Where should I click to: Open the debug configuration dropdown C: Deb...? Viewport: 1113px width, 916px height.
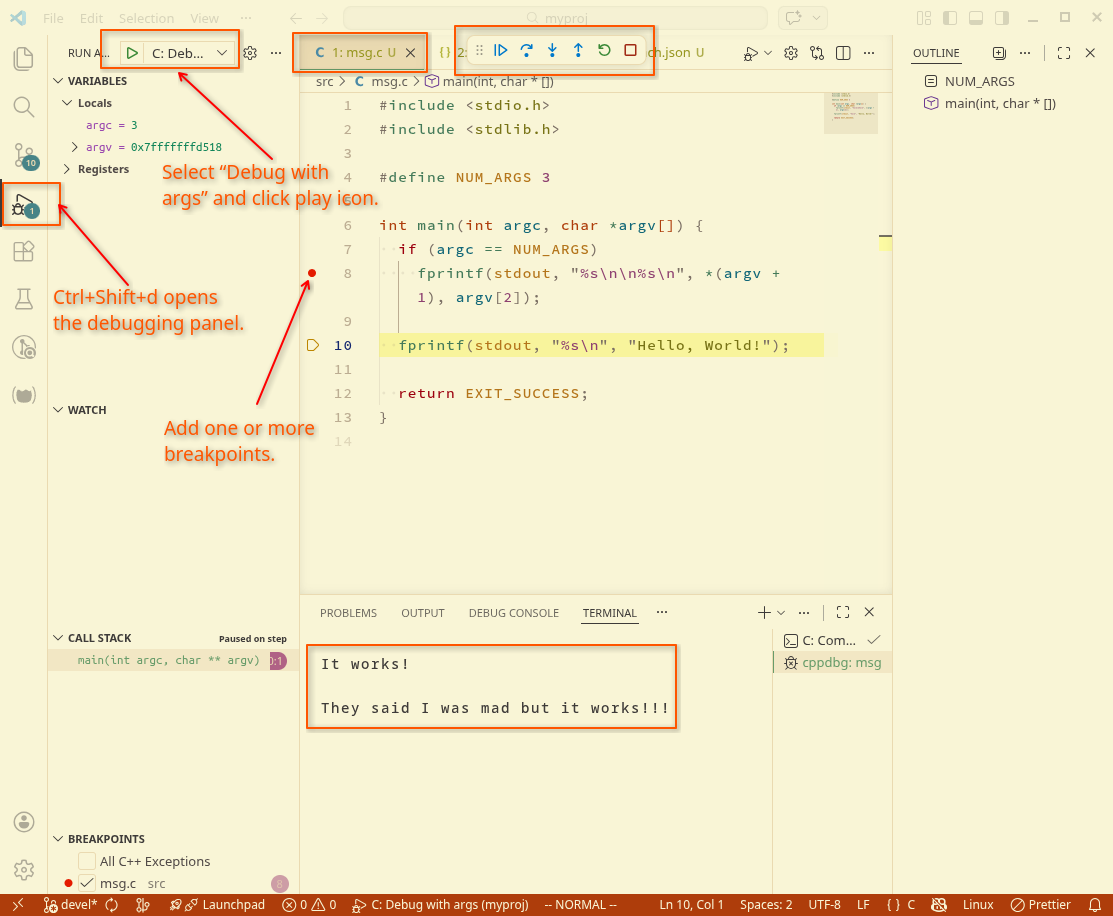190,53
